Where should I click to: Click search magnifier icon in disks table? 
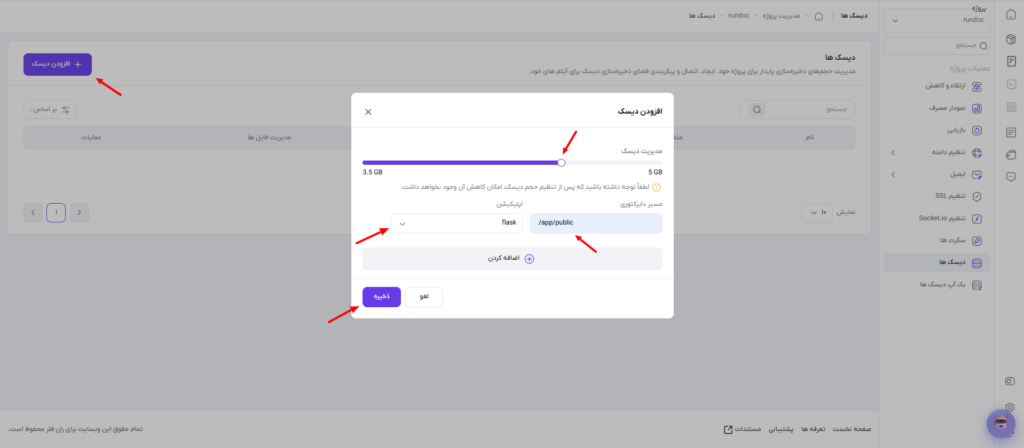tap(757, 110)
